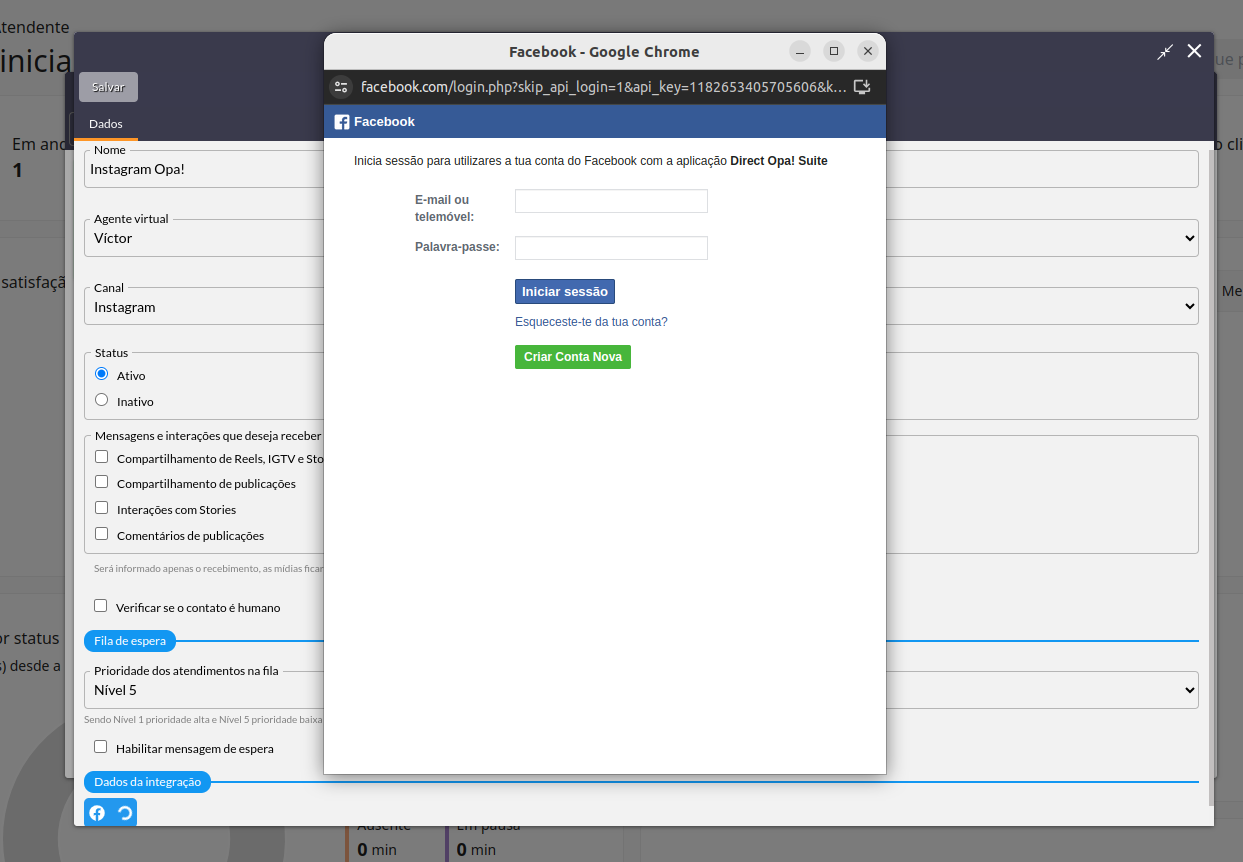Click the install app icon in Chrome's address bar
Screen dimensions: 1243x862
(862, 87)
